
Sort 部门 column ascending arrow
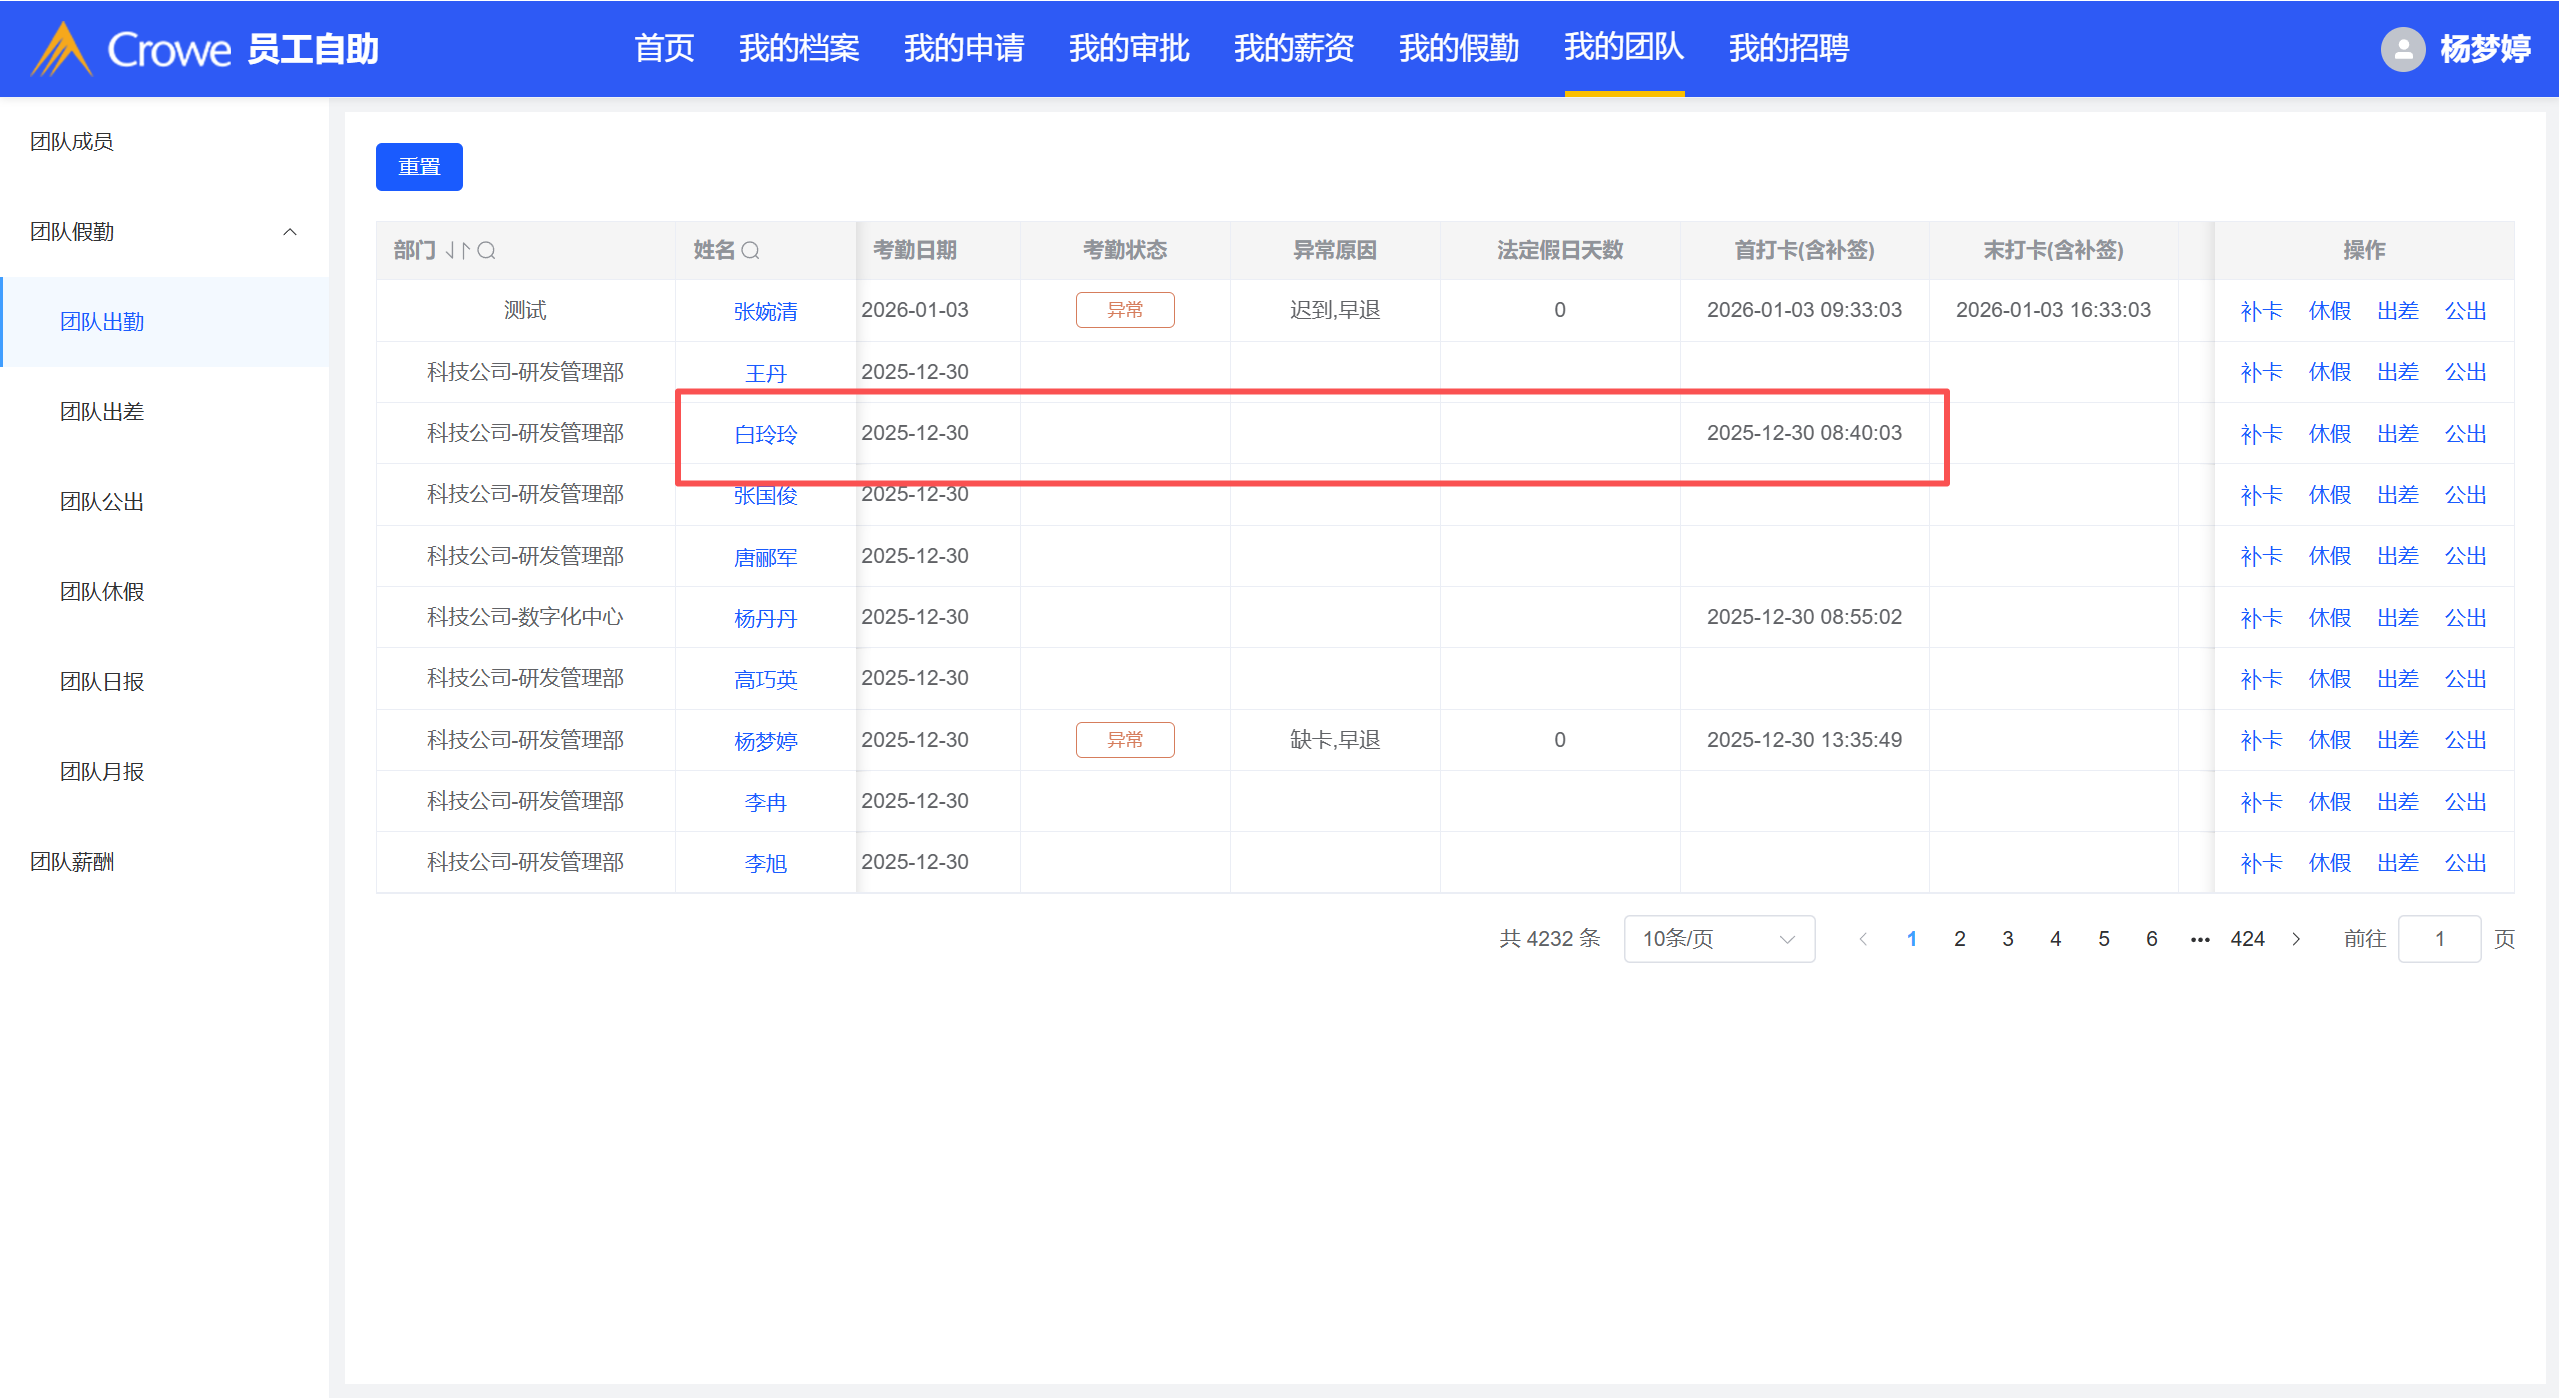click(465, 250)
